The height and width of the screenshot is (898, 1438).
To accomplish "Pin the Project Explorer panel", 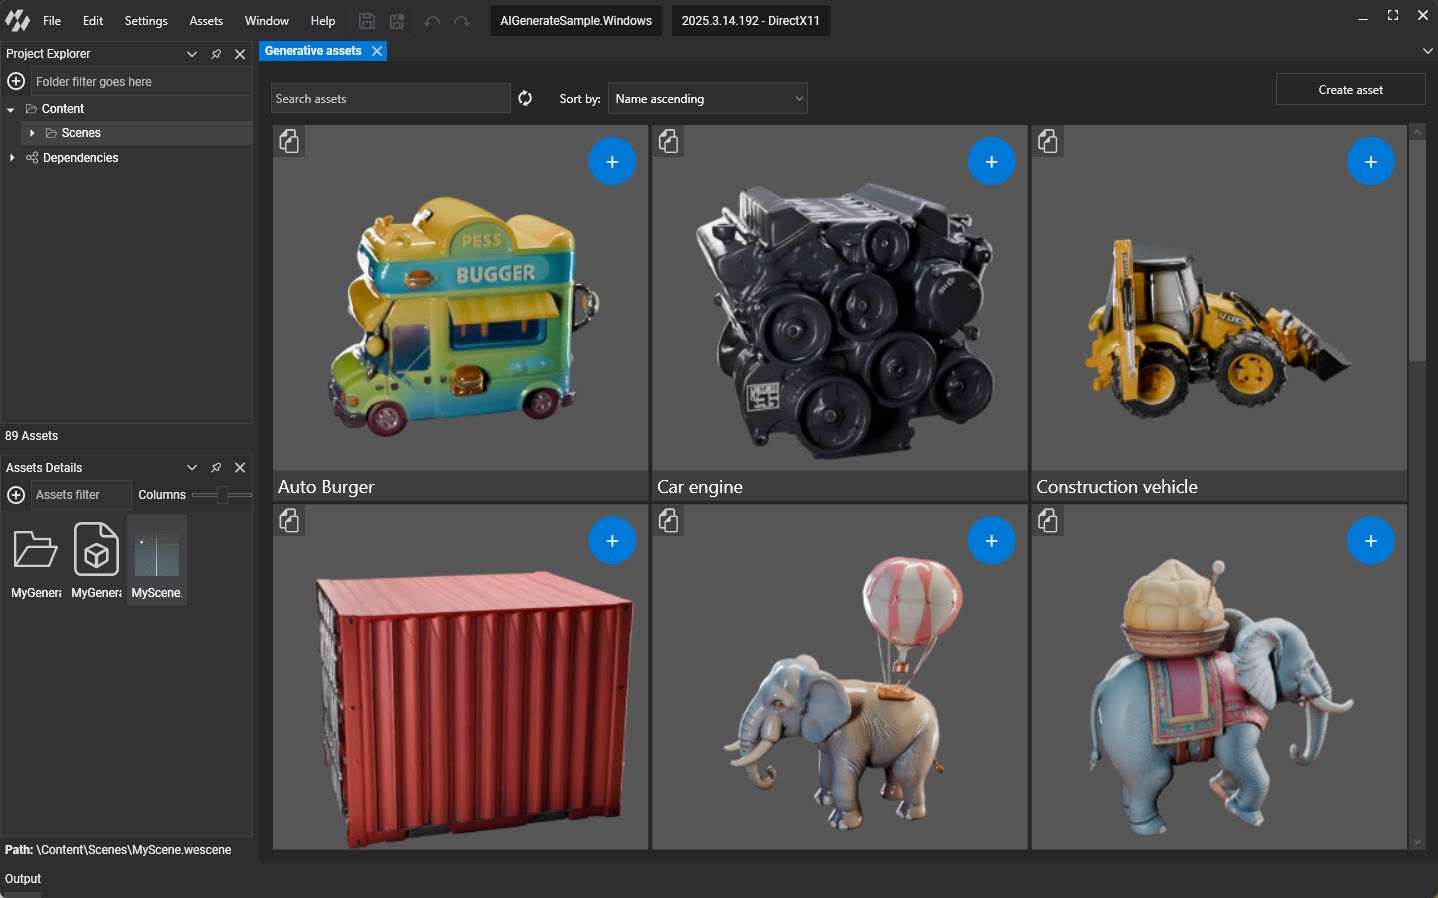I will click(x=216, y=54).
